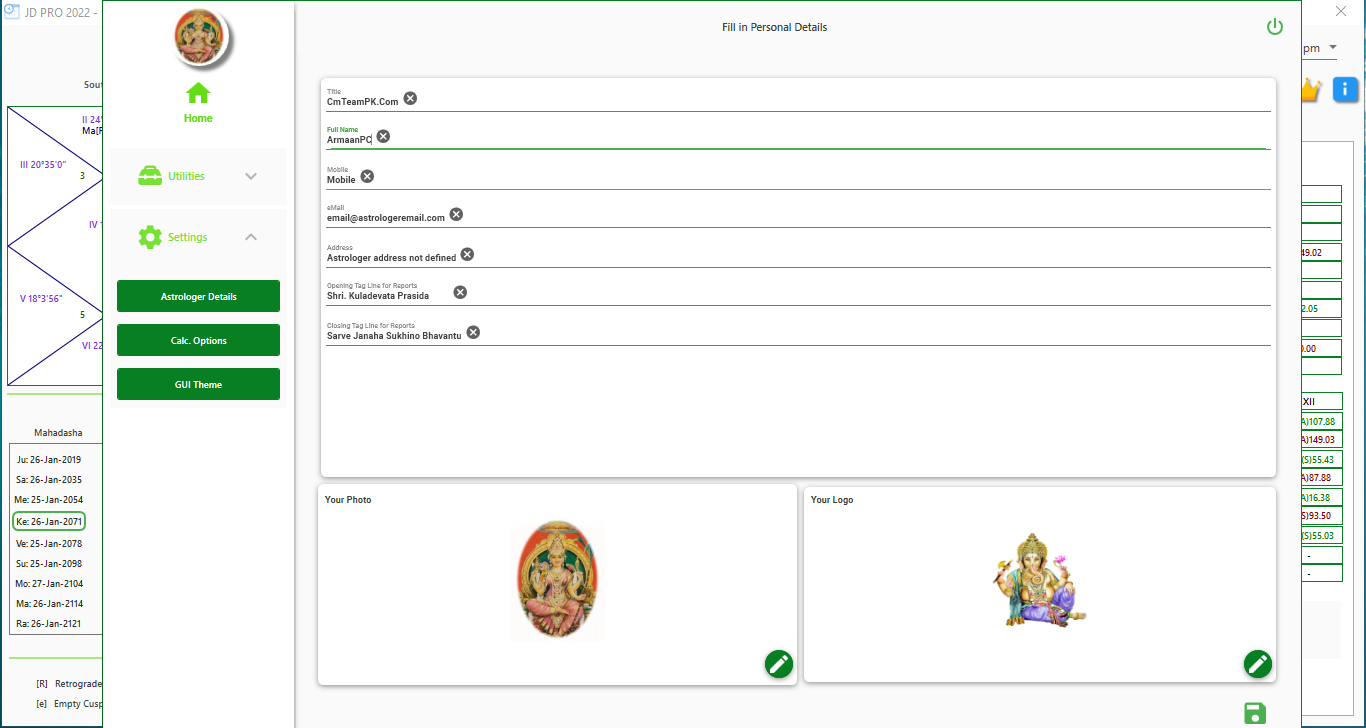Select Mahadasha row Me: 25-Jan-2054
This screenshot has width=1366, height=728.
[x=49, y=500]
